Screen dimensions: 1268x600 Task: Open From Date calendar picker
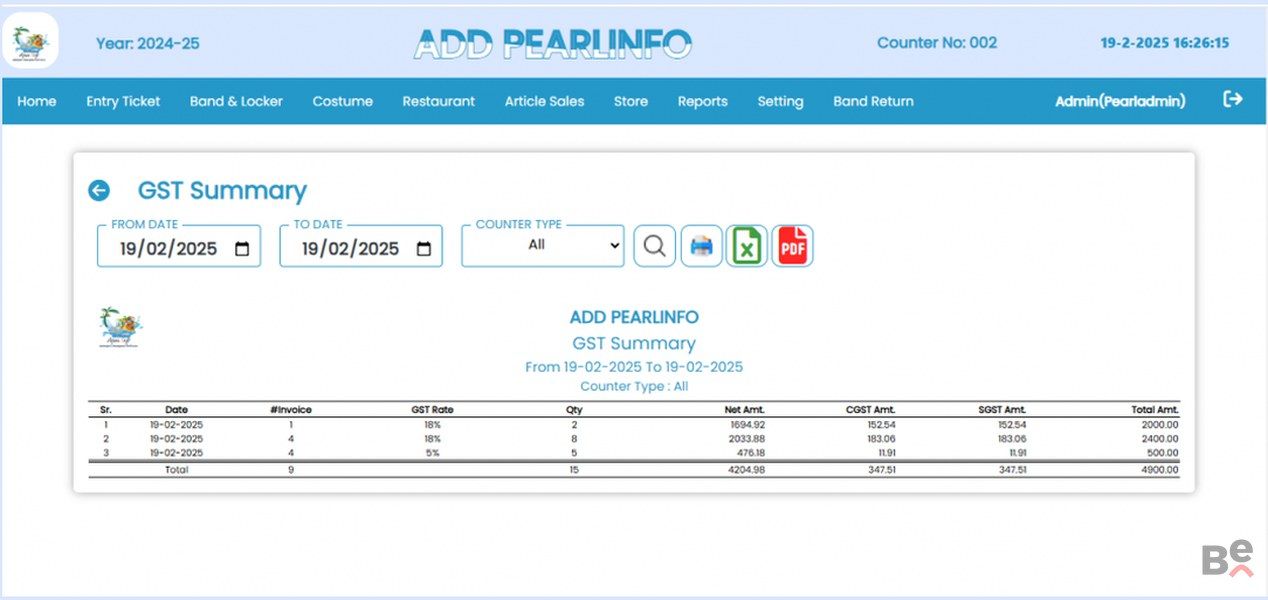tap(242, 249)
